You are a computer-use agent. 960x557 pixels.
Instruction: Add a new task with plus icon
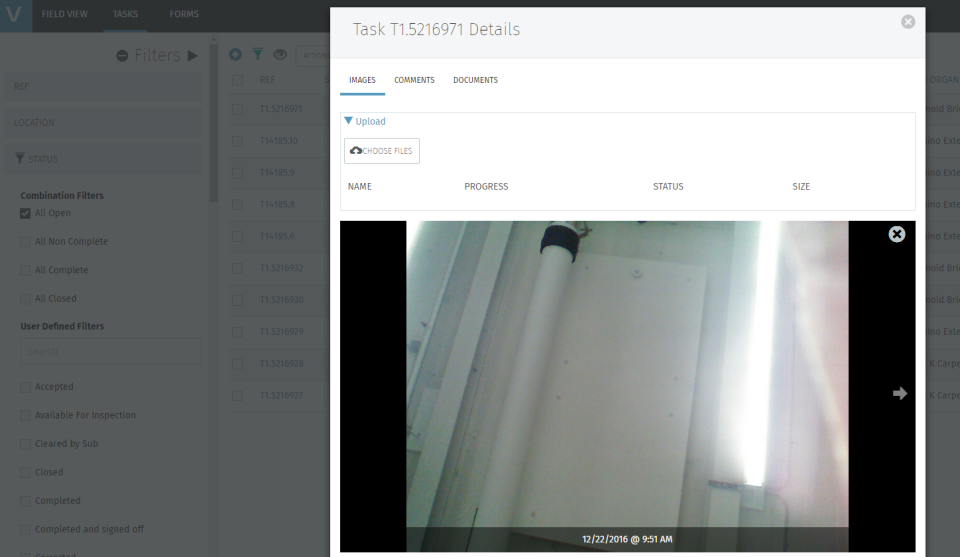[235, 54]
